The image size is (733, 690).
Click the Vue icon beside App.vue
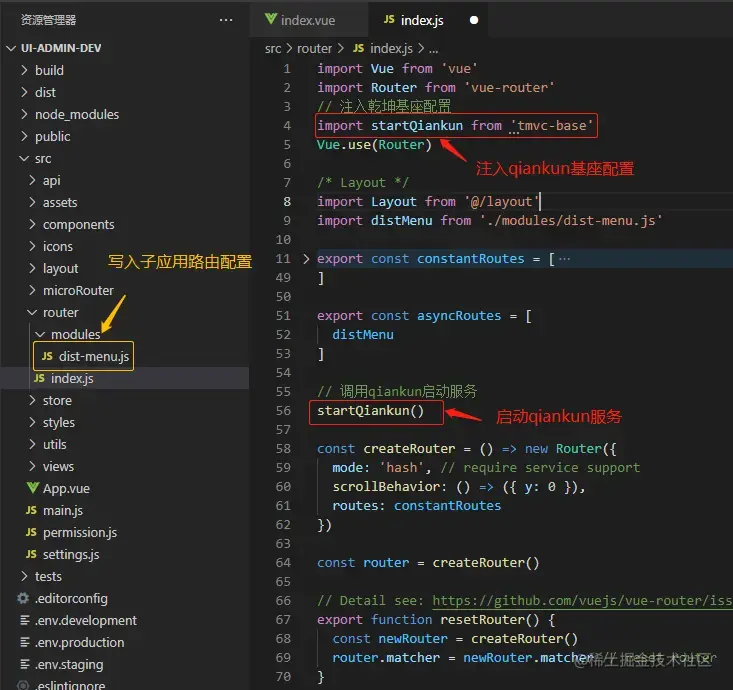click(33, 488)
